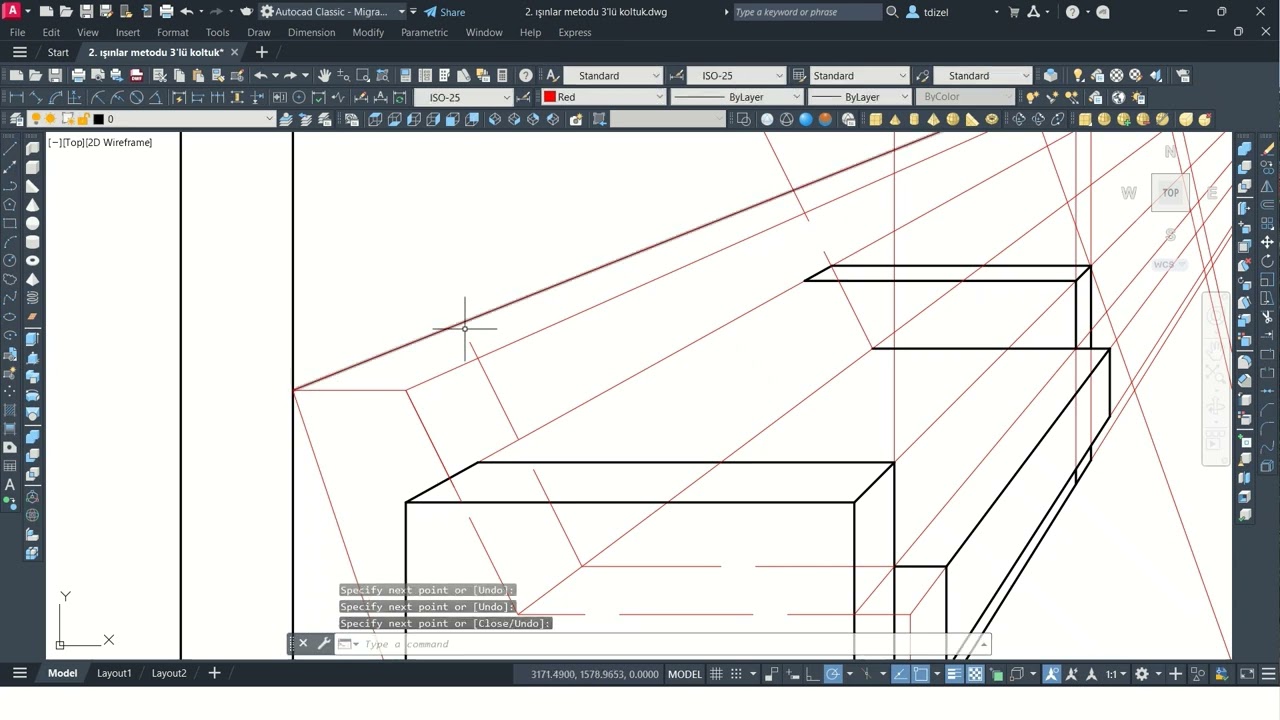Open the Standard multileader style dropdown

point(983,75)
